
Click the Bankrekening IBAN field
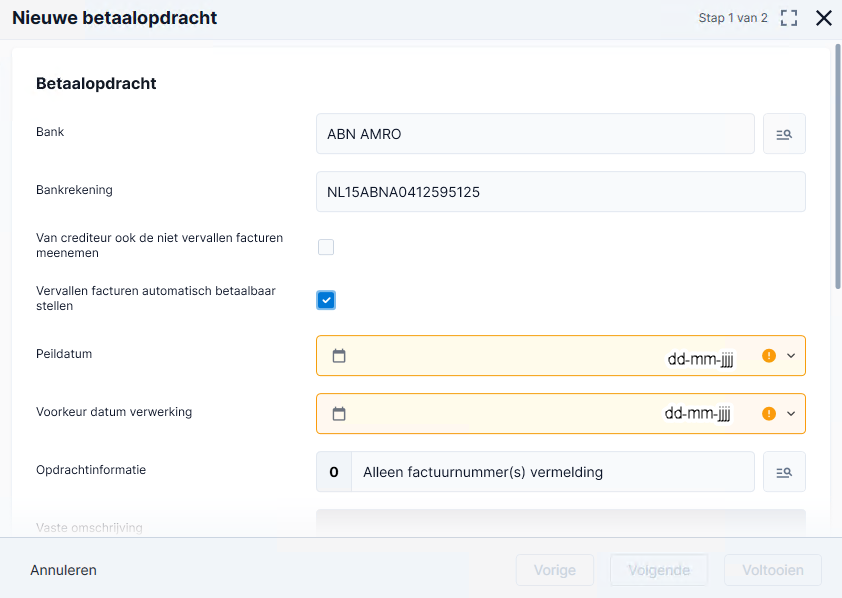[561, 192]
